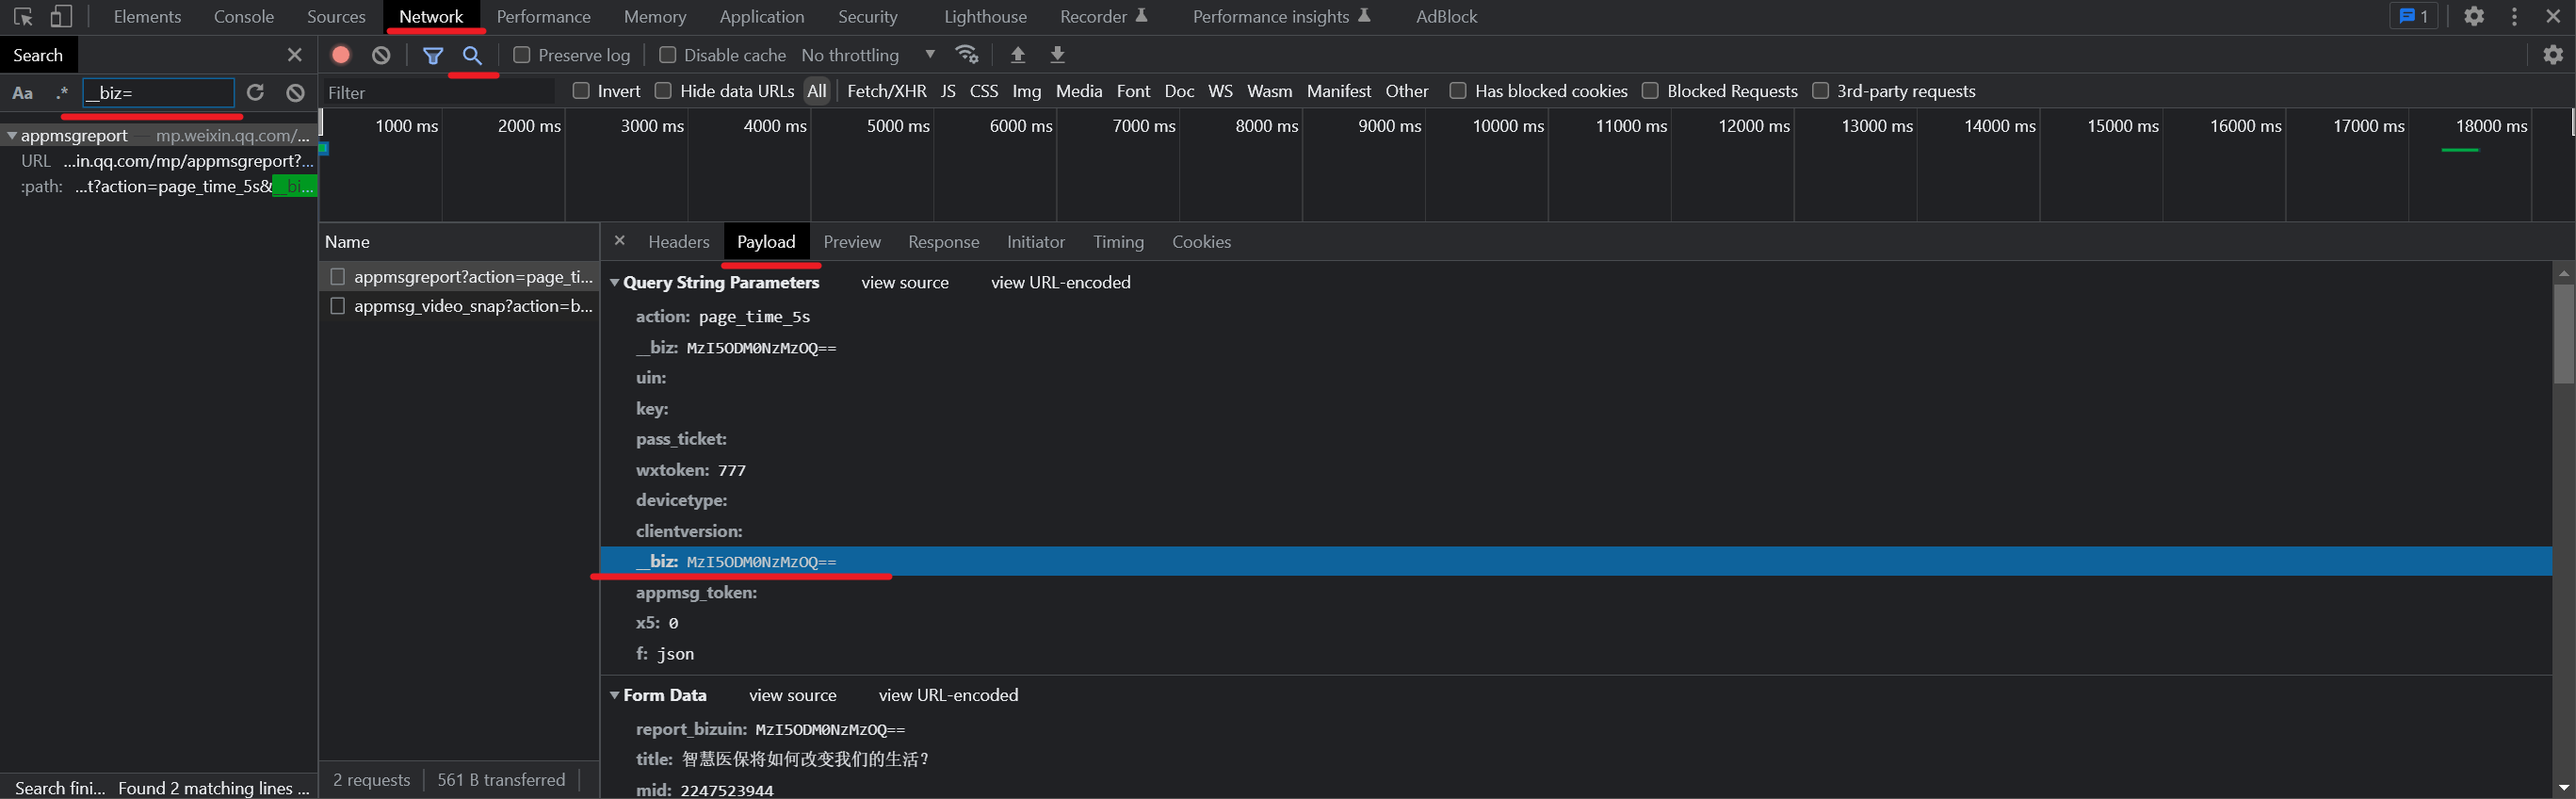Enable the Preserve log checkbox
2576x799 pixels.
coord(521,55)
